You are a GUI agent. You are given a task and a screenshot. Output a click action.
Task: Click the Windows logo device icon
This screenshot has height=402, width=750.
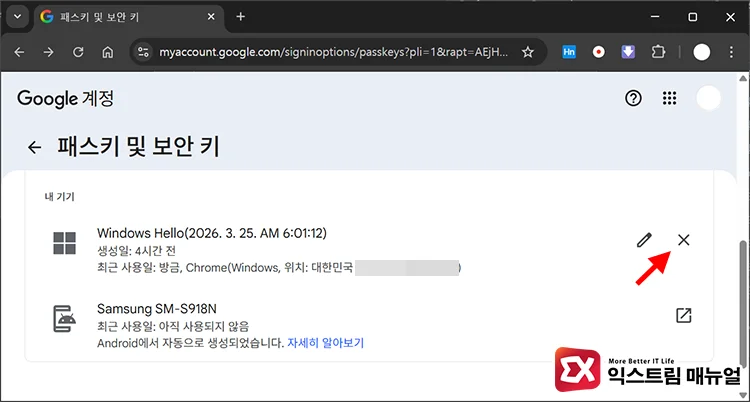tap(65, 243)
